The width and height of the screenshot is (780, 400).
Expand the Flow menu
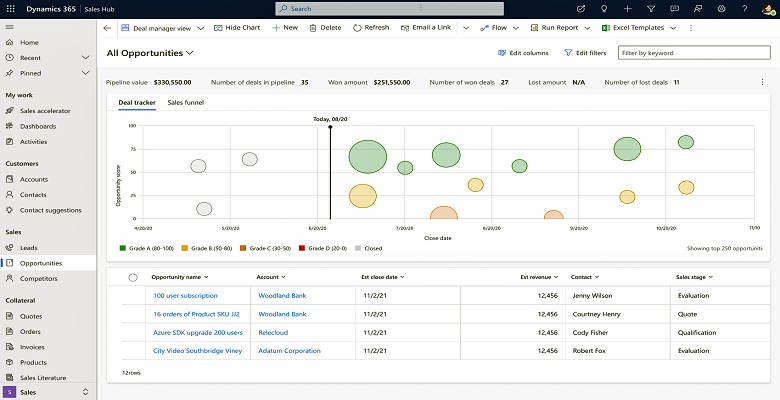(x=516, y=28)
